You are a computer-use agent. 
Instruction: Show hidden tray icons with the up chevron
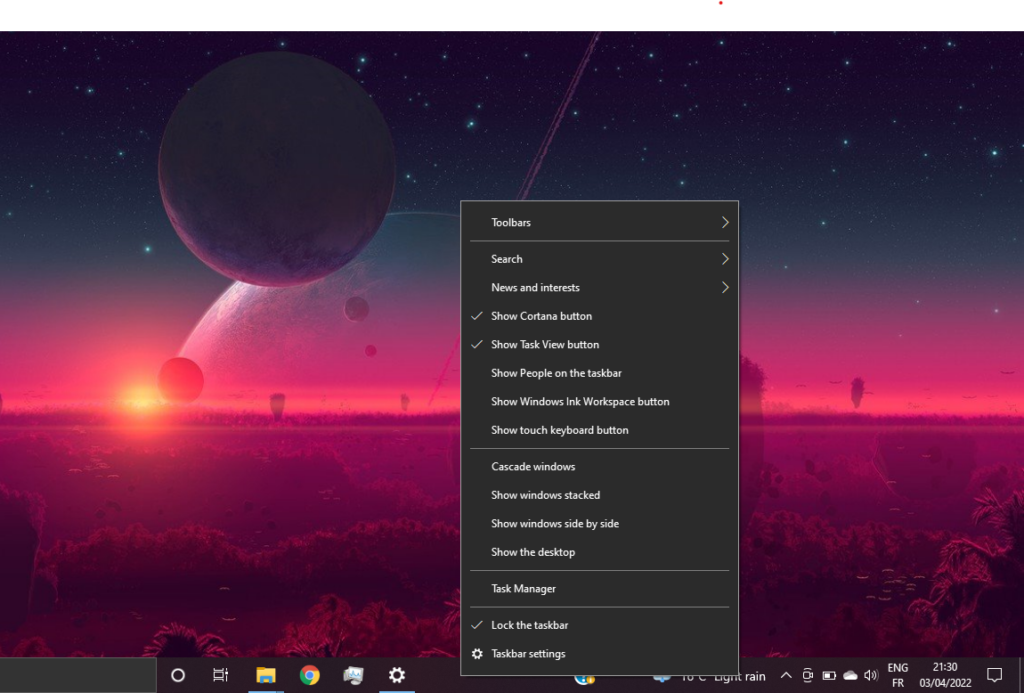pyautogui.click(x=786, y=675)
